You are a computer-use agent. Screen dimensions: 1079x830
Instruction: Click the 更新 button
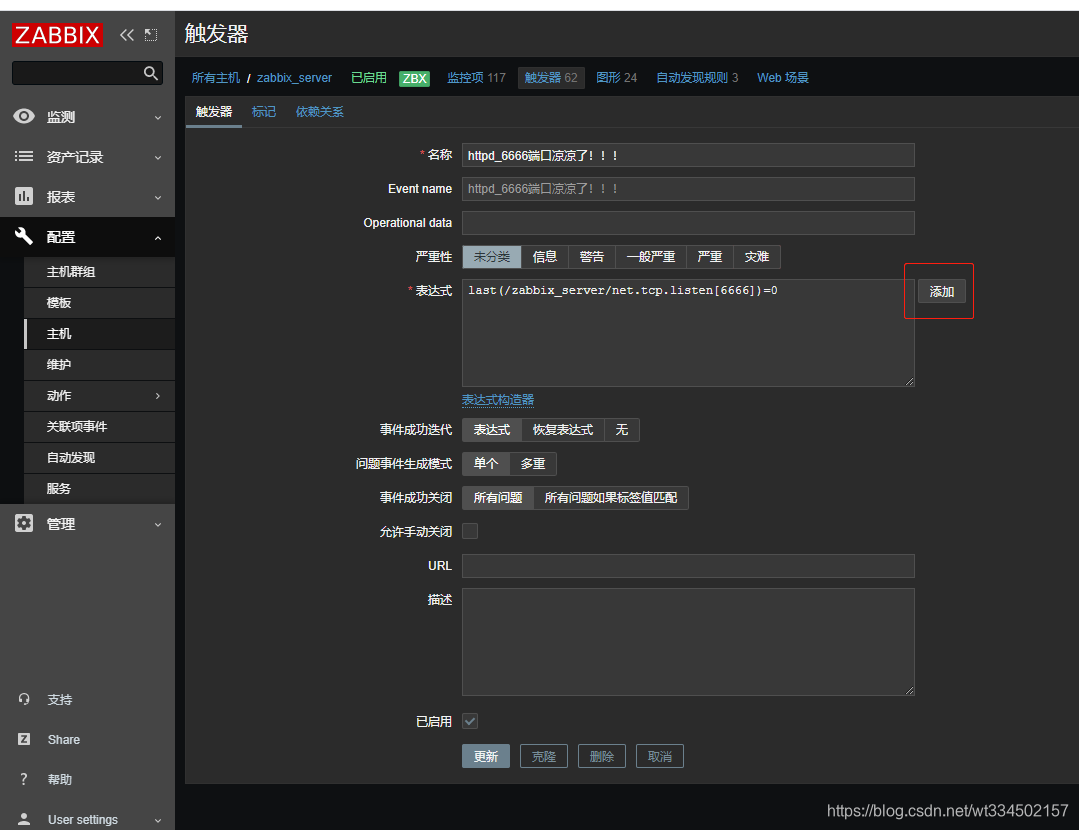[486, 756]
